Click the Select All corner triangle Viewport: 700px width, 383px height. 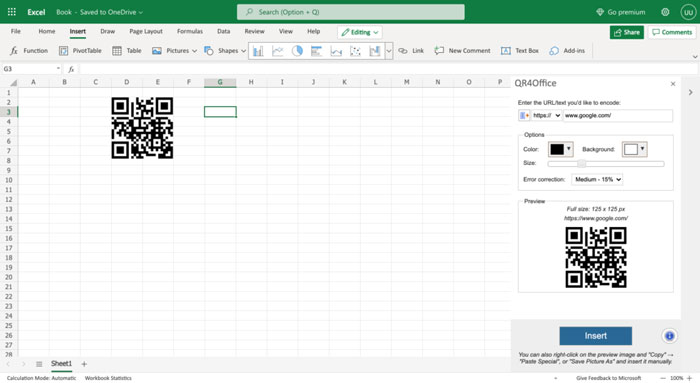(x=13, y=83)
